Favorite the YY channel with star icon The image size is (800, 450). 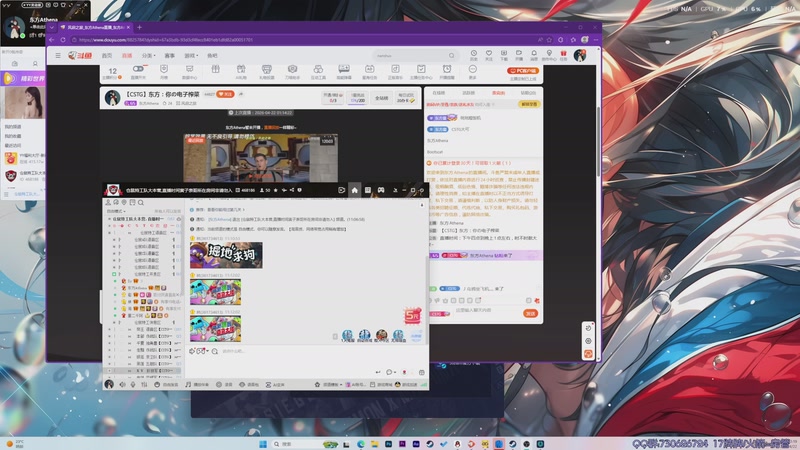[276, 190]
